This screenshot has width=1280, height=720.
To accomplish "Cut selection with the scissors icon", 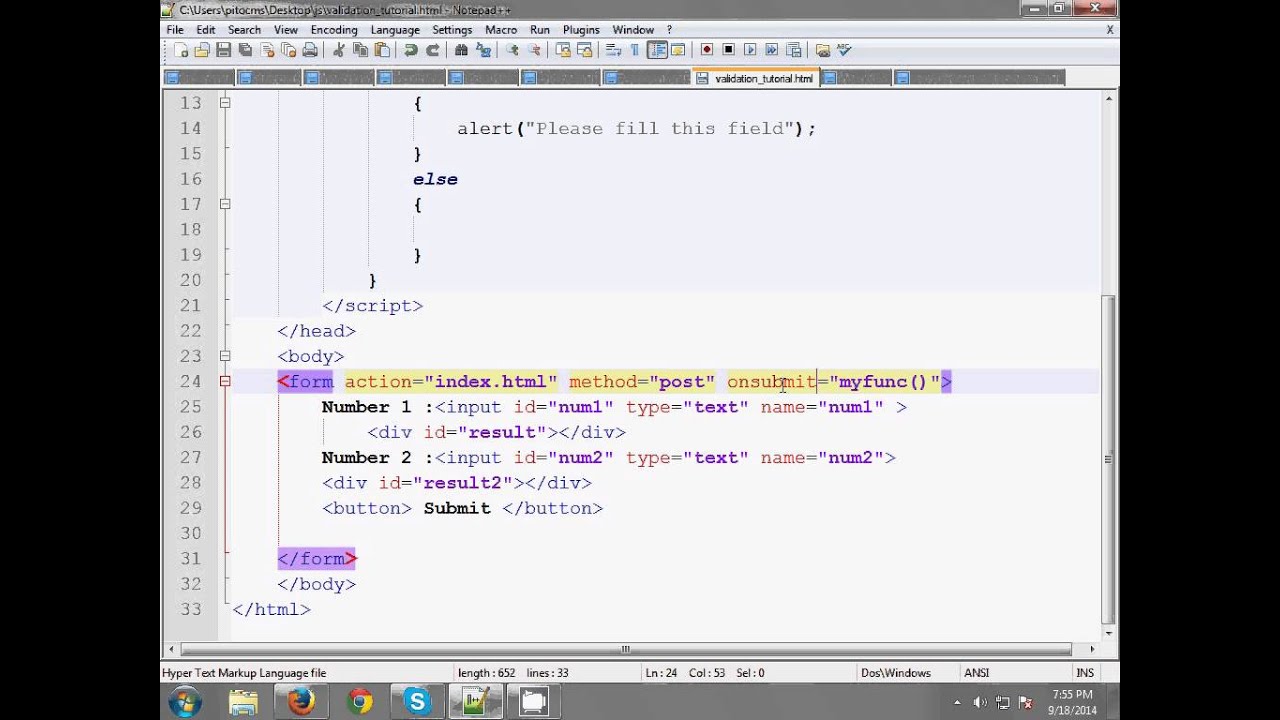I will coord(338,50).
